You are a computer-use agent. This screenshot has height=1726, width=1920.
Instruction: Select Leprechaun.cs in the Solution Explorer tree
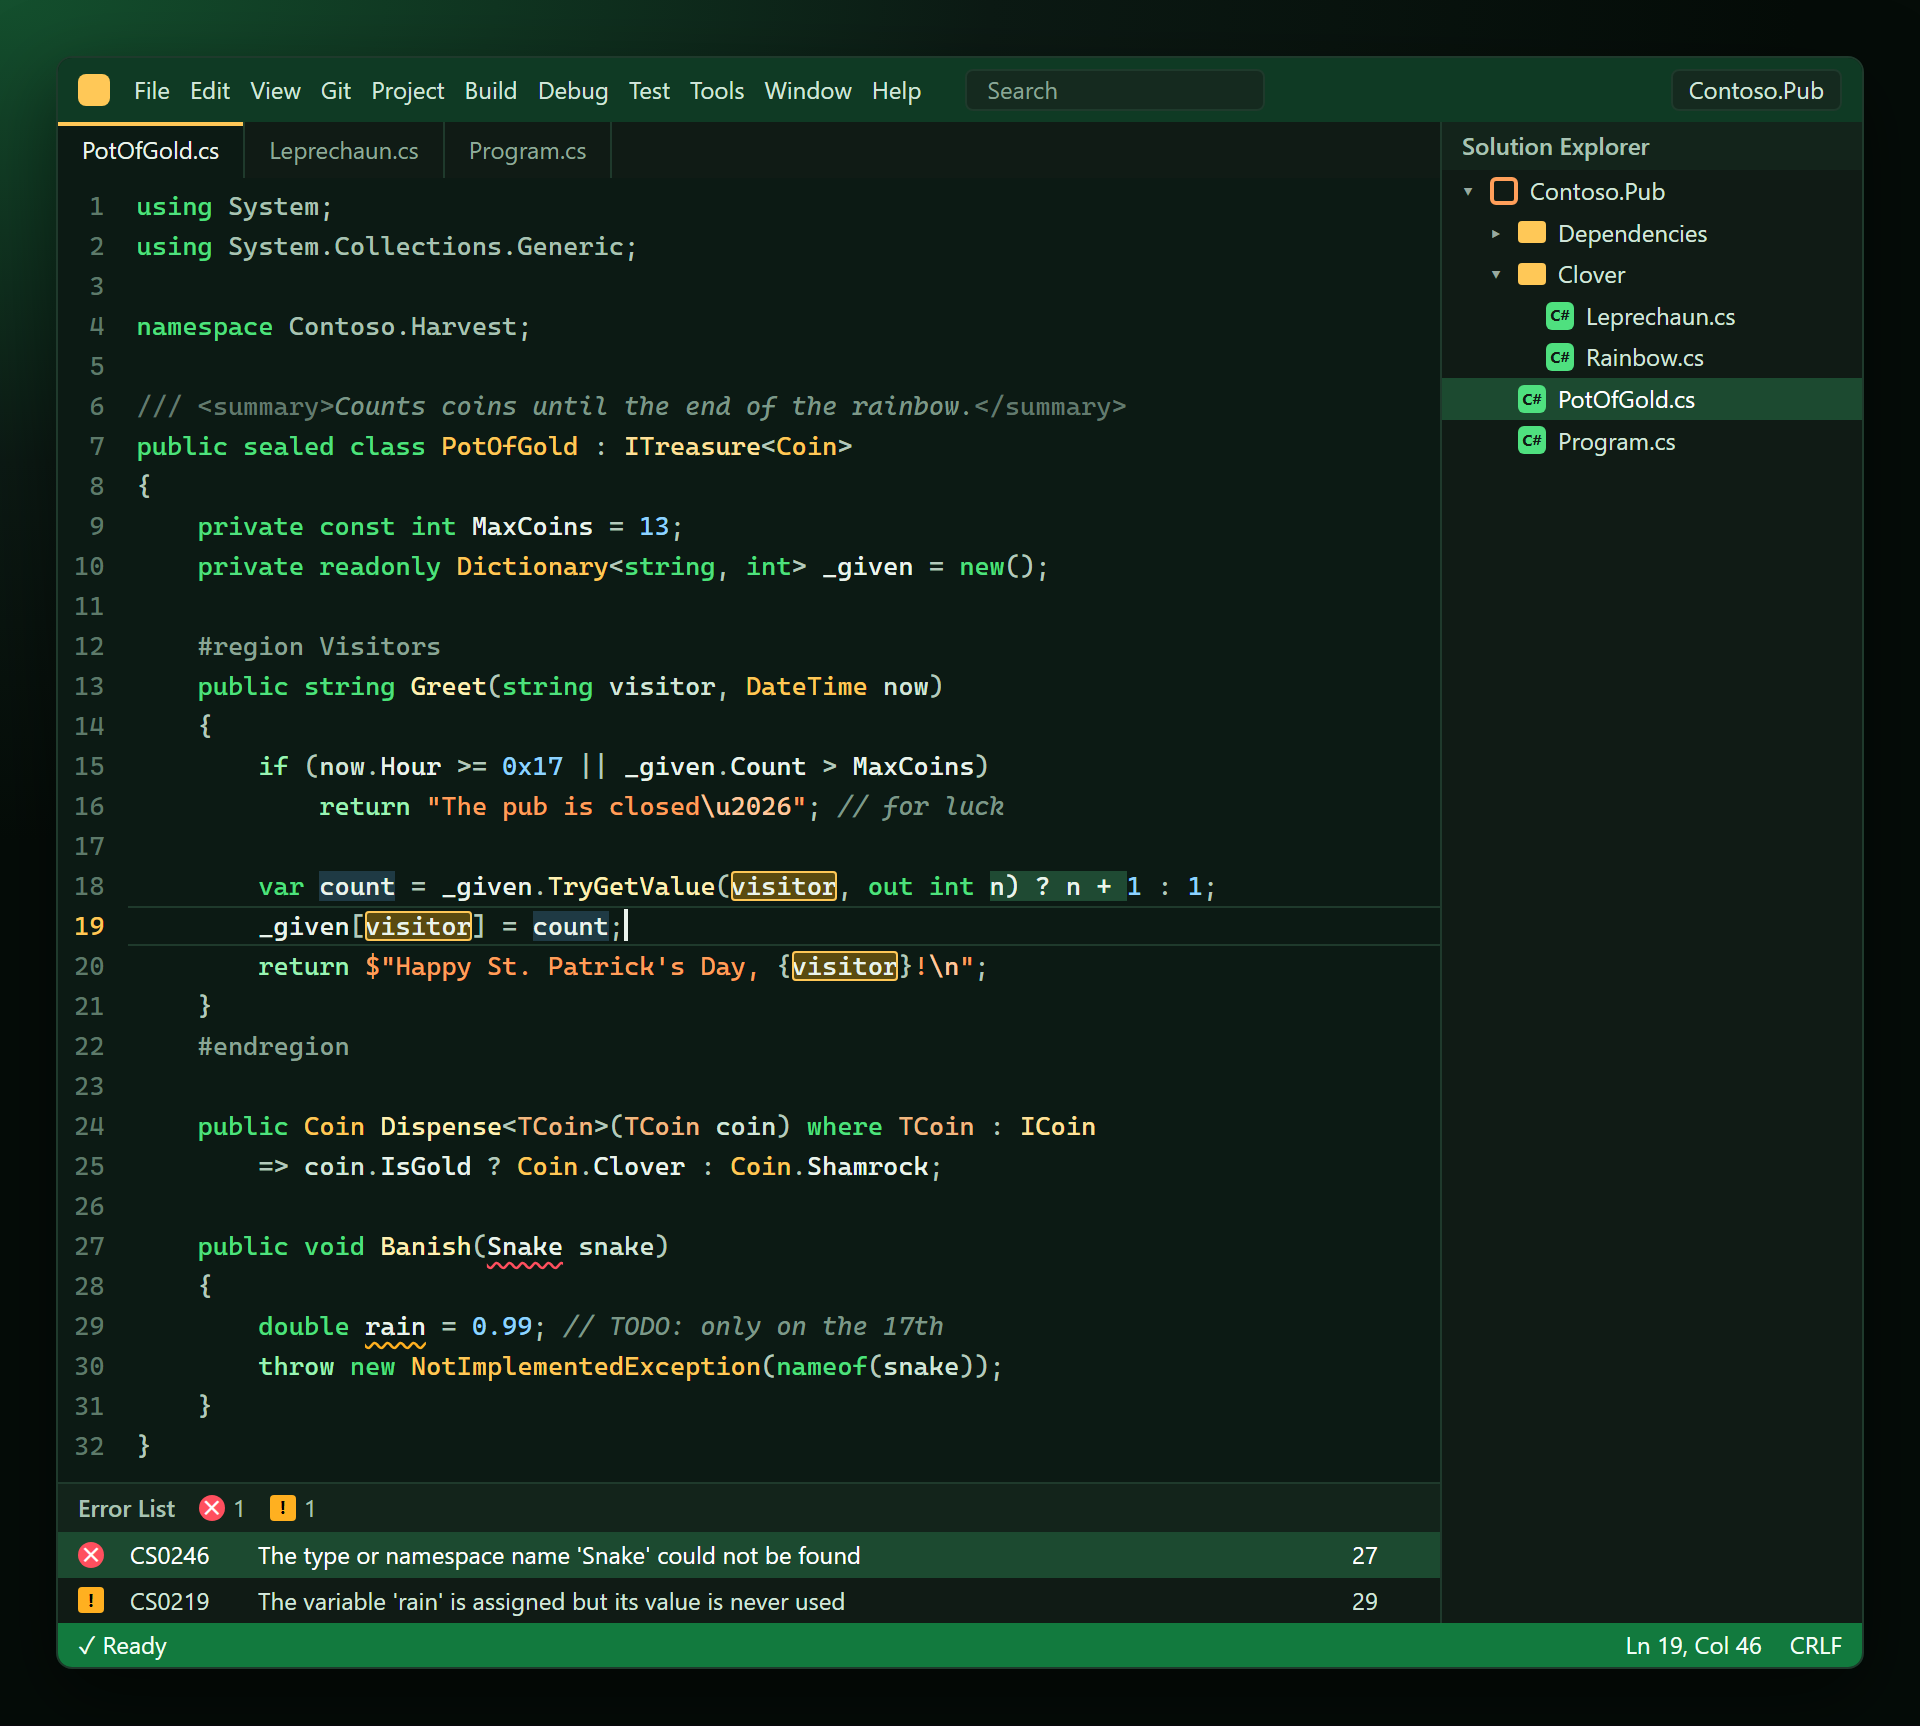pyautogui.click(x=1652, y=316)
